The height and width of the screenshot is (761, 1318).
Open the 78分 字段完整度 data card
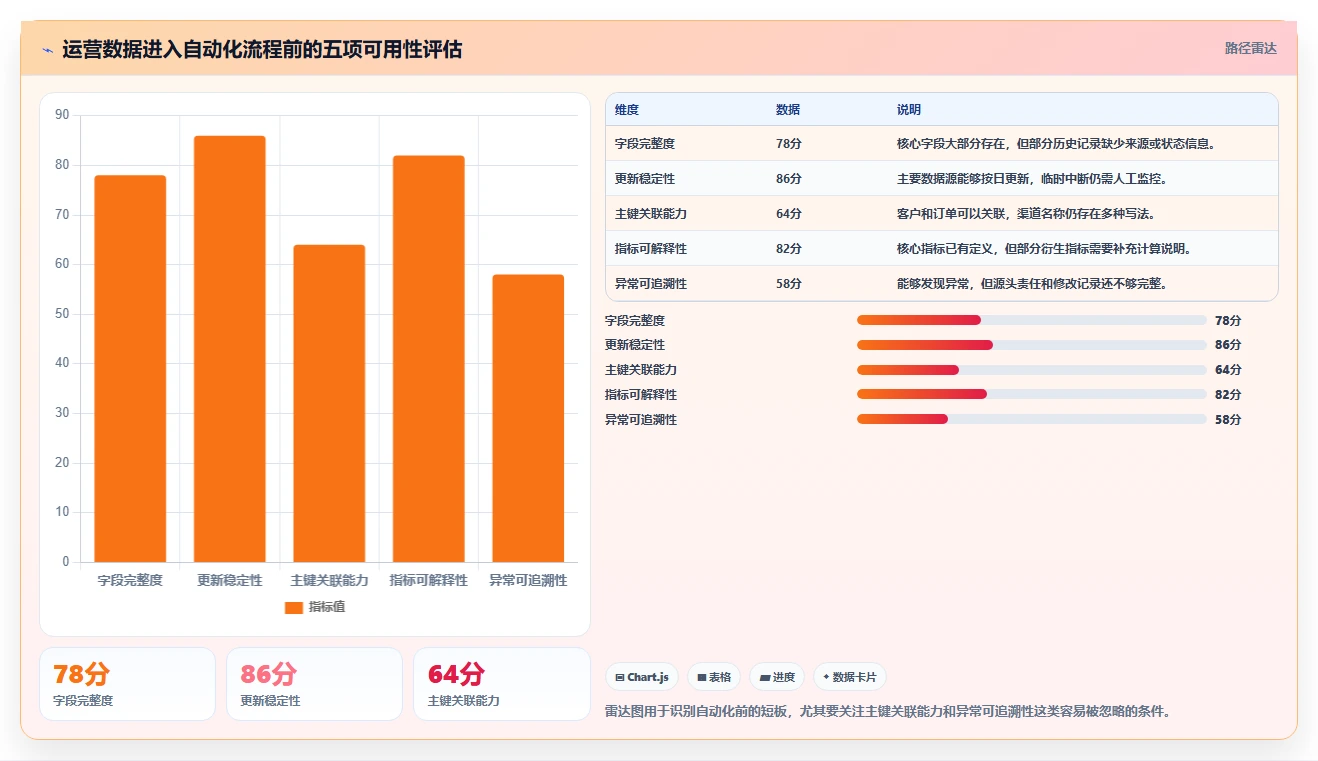pyautogui.click(x=127, y=684)
